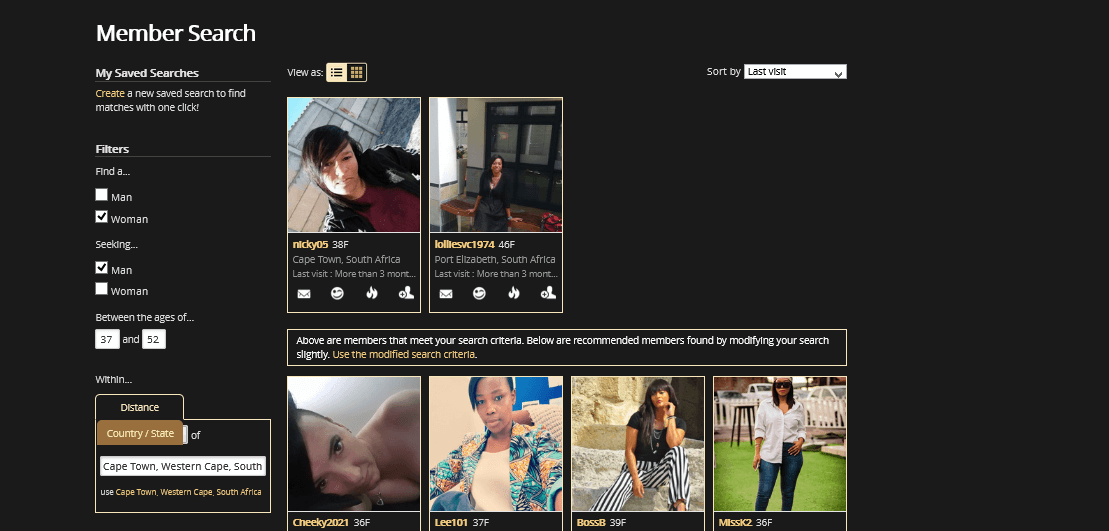1109x531 pixels.
Task: Click Use the modified search criteria link
Action: (x=404, y=354)
